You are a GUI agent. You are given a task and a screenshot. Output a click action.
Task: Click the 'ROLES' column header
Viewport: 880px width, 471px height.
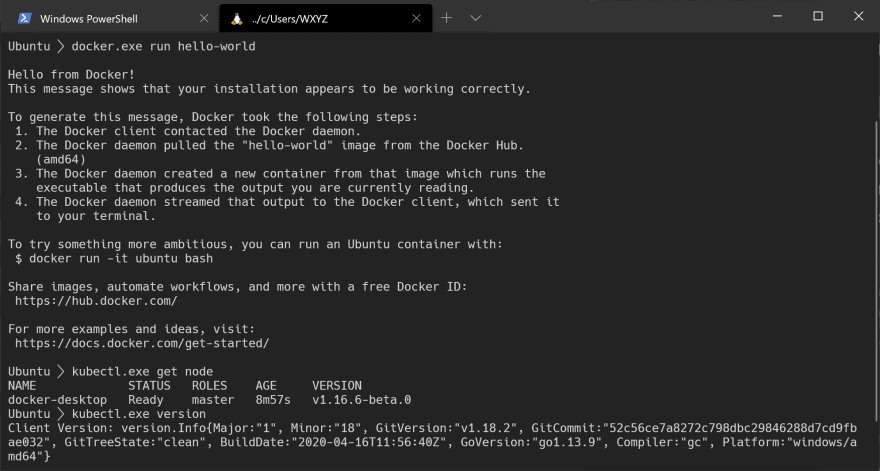coord(209,386)
